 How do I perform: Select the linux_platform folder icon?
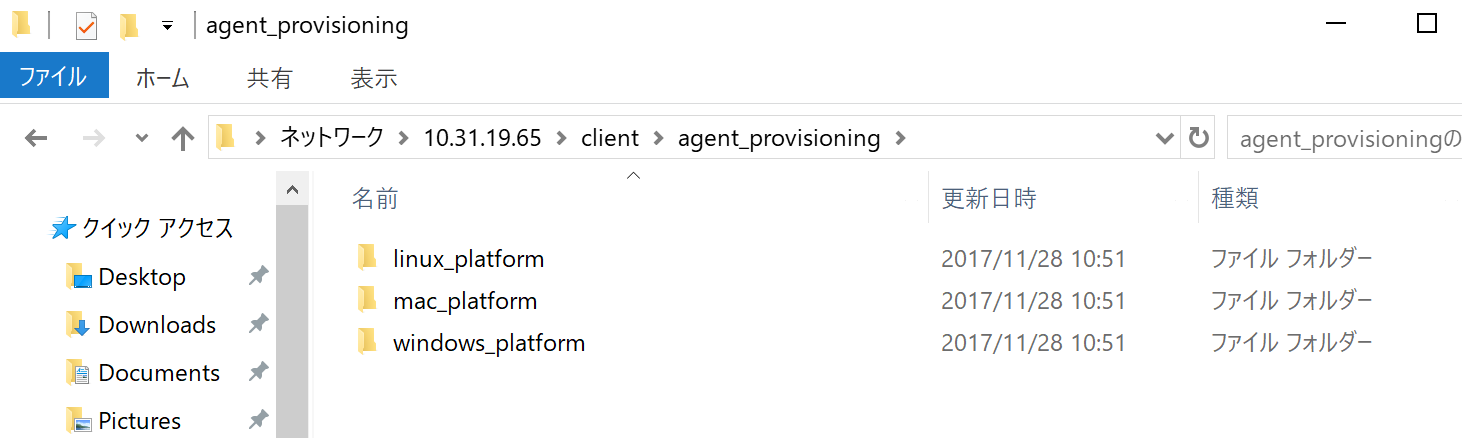[x=367, y=258]
